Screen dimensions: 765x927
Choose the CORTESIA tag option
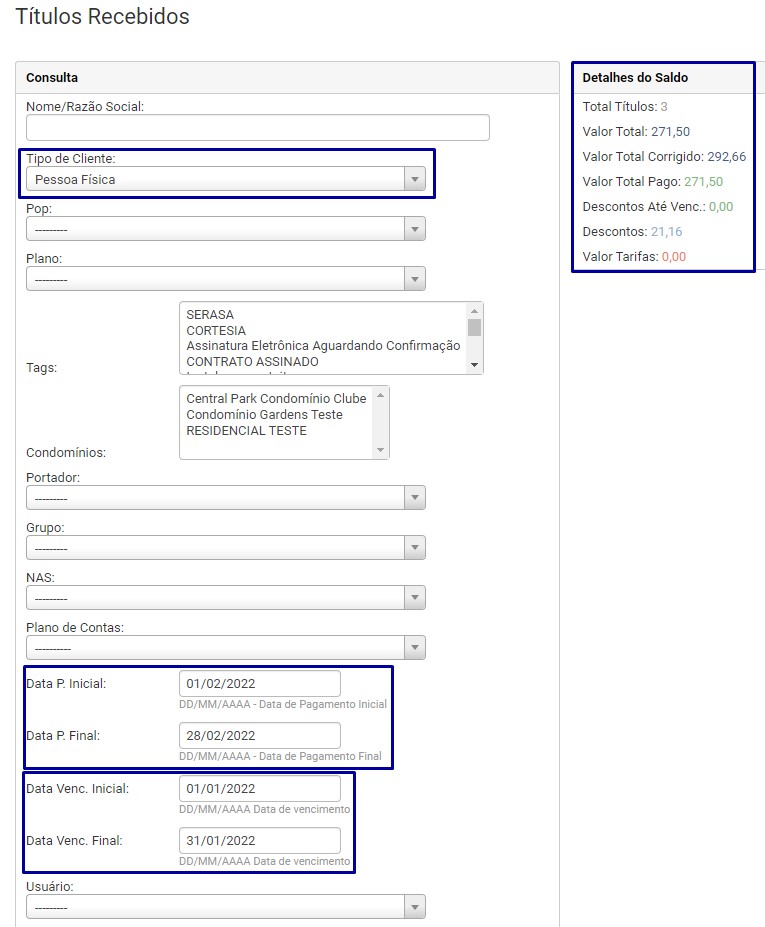point(216,331)
